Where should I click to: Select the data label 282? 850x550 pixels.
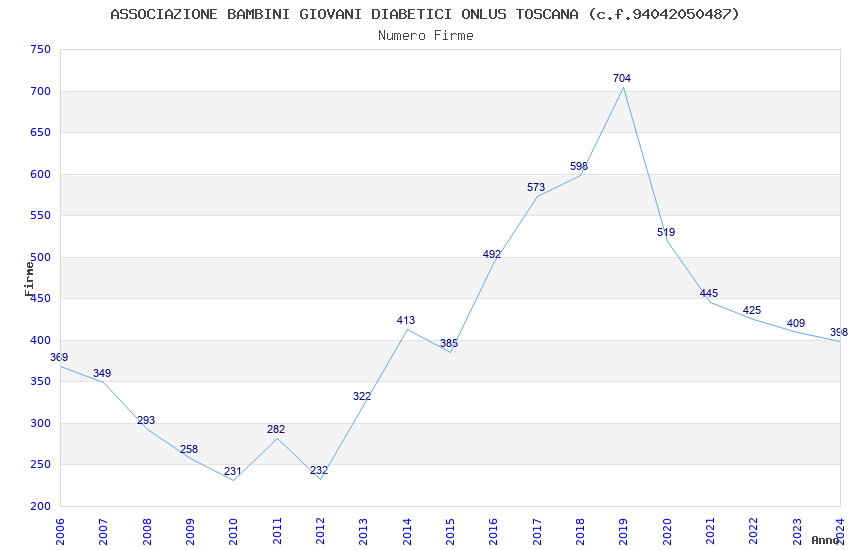(x=276, y=429)
